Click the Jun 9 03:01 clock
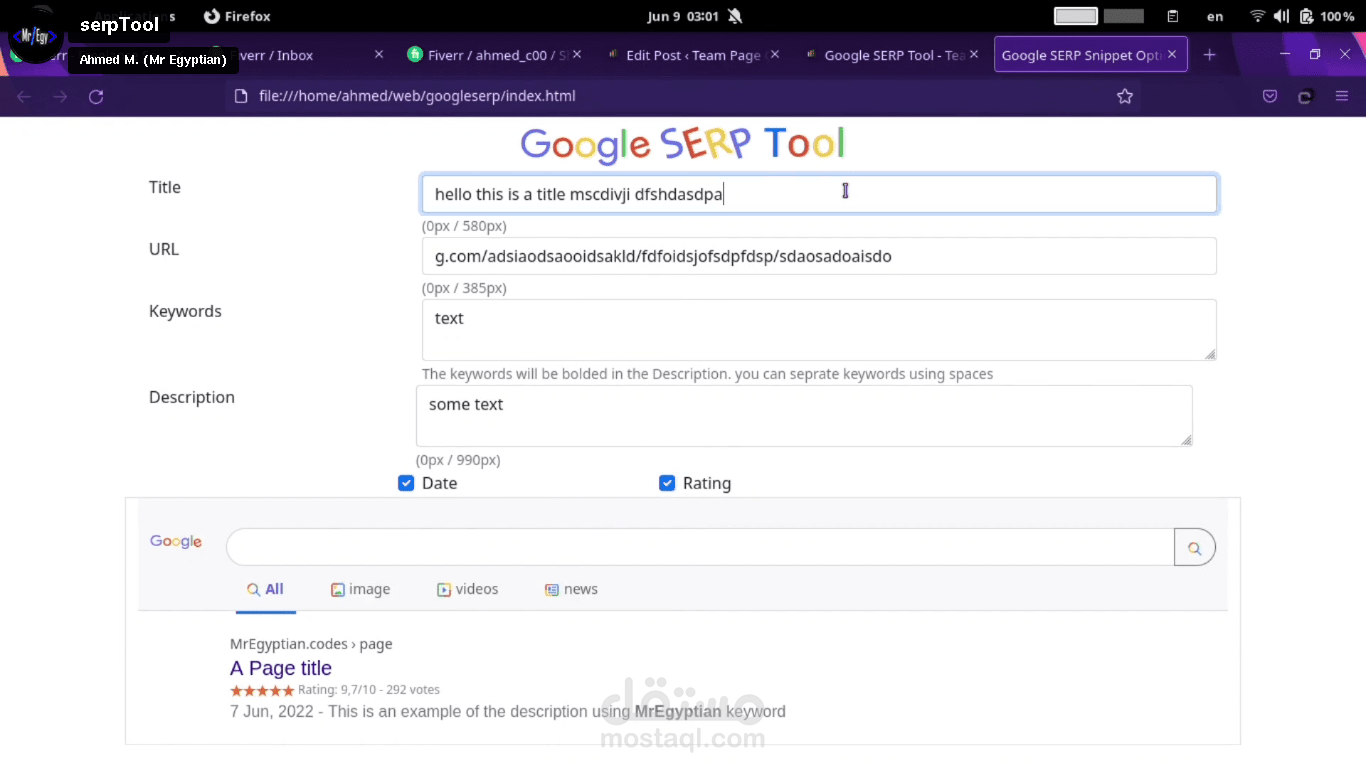 tap(683, 16)
